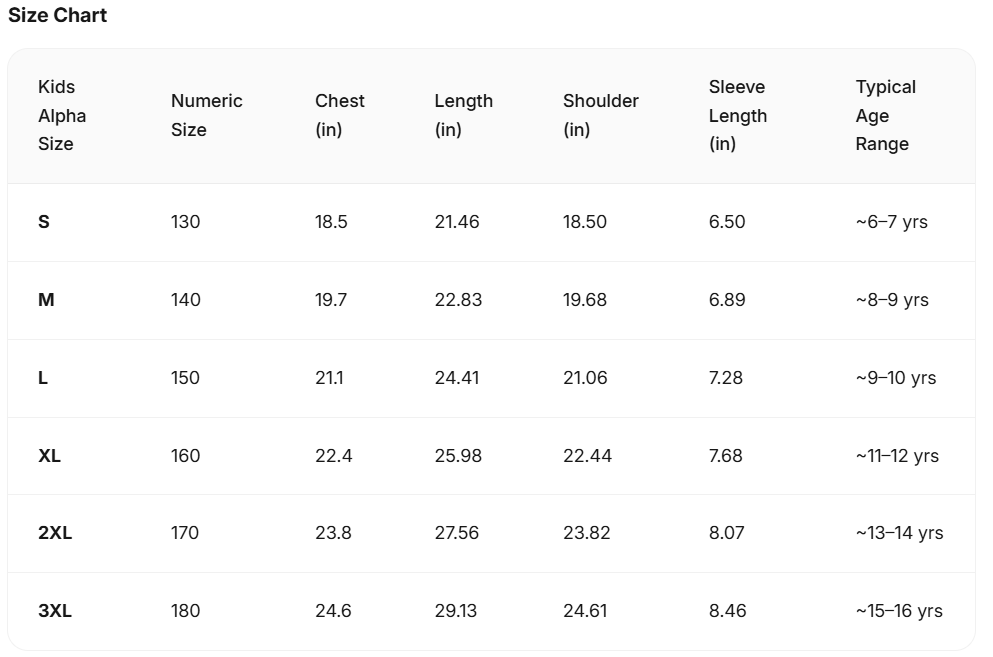
Task: Click the S size row label
Action: click(x=44, y=222)
